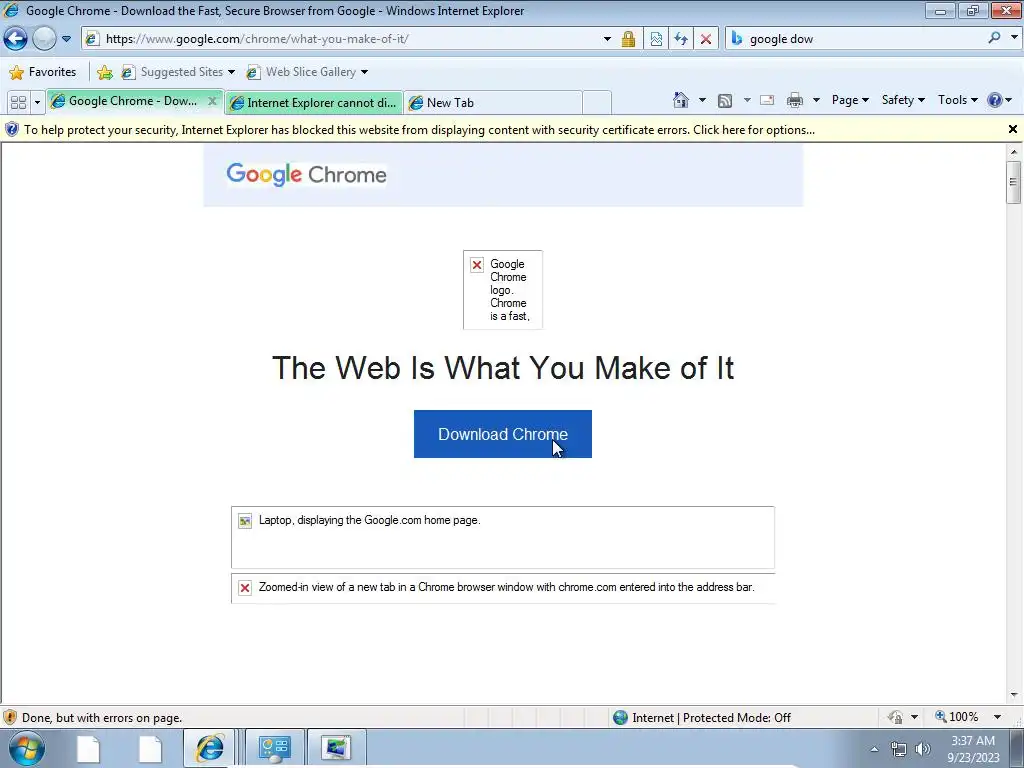Click the red Stop loading icon

click(705, 39)
